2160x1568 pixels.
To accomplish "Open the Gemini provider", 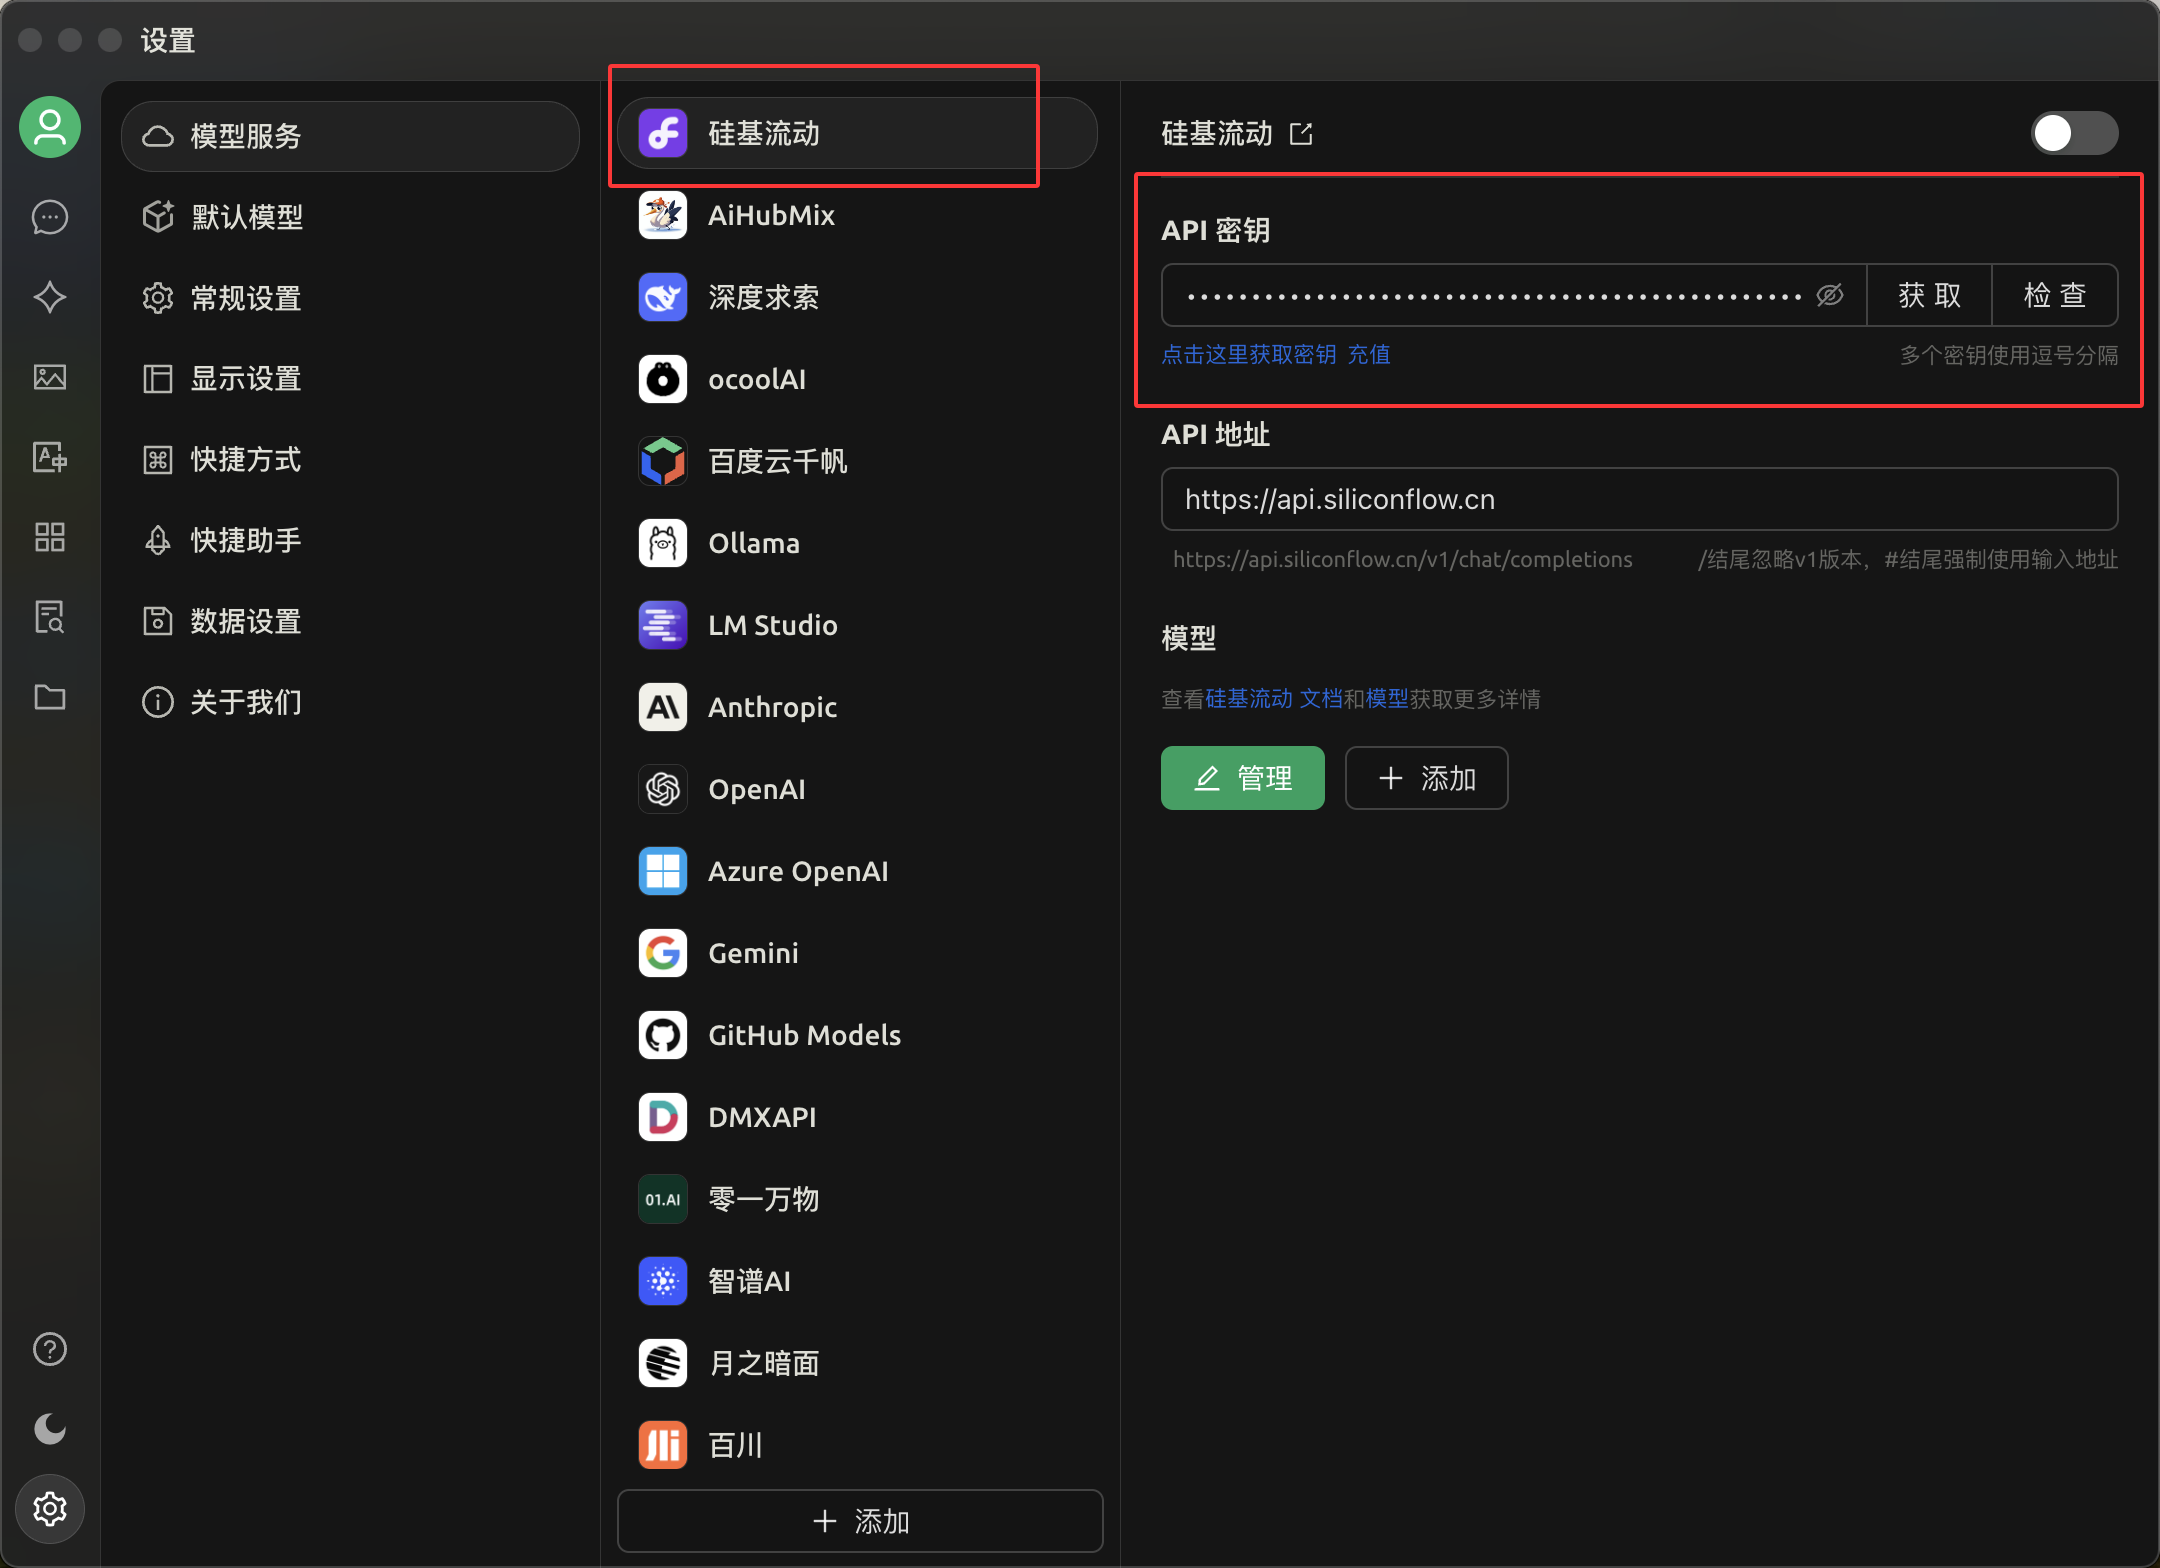I will (753, 952).
